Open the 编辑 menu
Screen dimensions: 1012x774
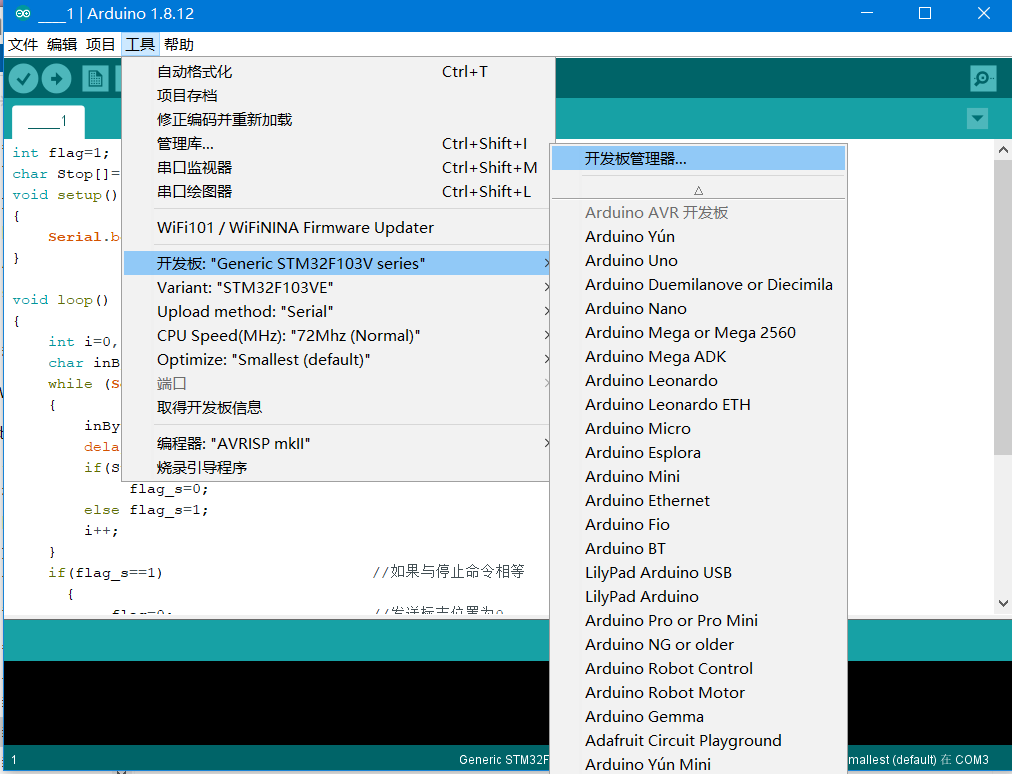[x=62, y=45]
